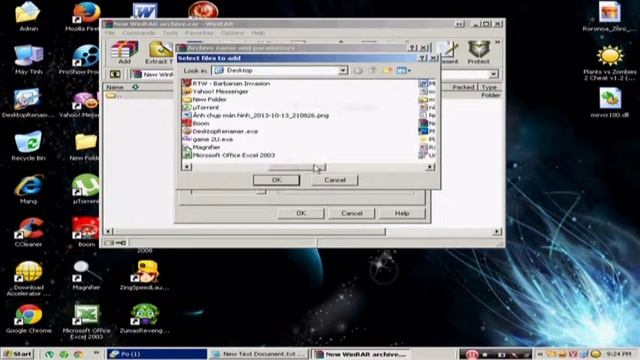Select Microsoft Office Excel 2003 in file list
This screenshot has height=360, width=640.
229,155
